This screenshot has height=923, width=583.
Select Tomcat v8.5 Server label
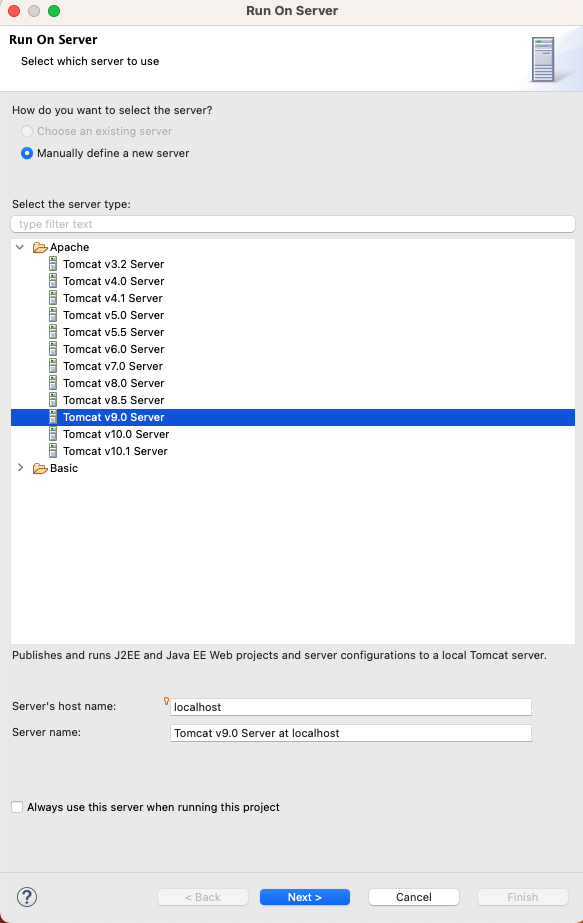click(x=114, y=401)
